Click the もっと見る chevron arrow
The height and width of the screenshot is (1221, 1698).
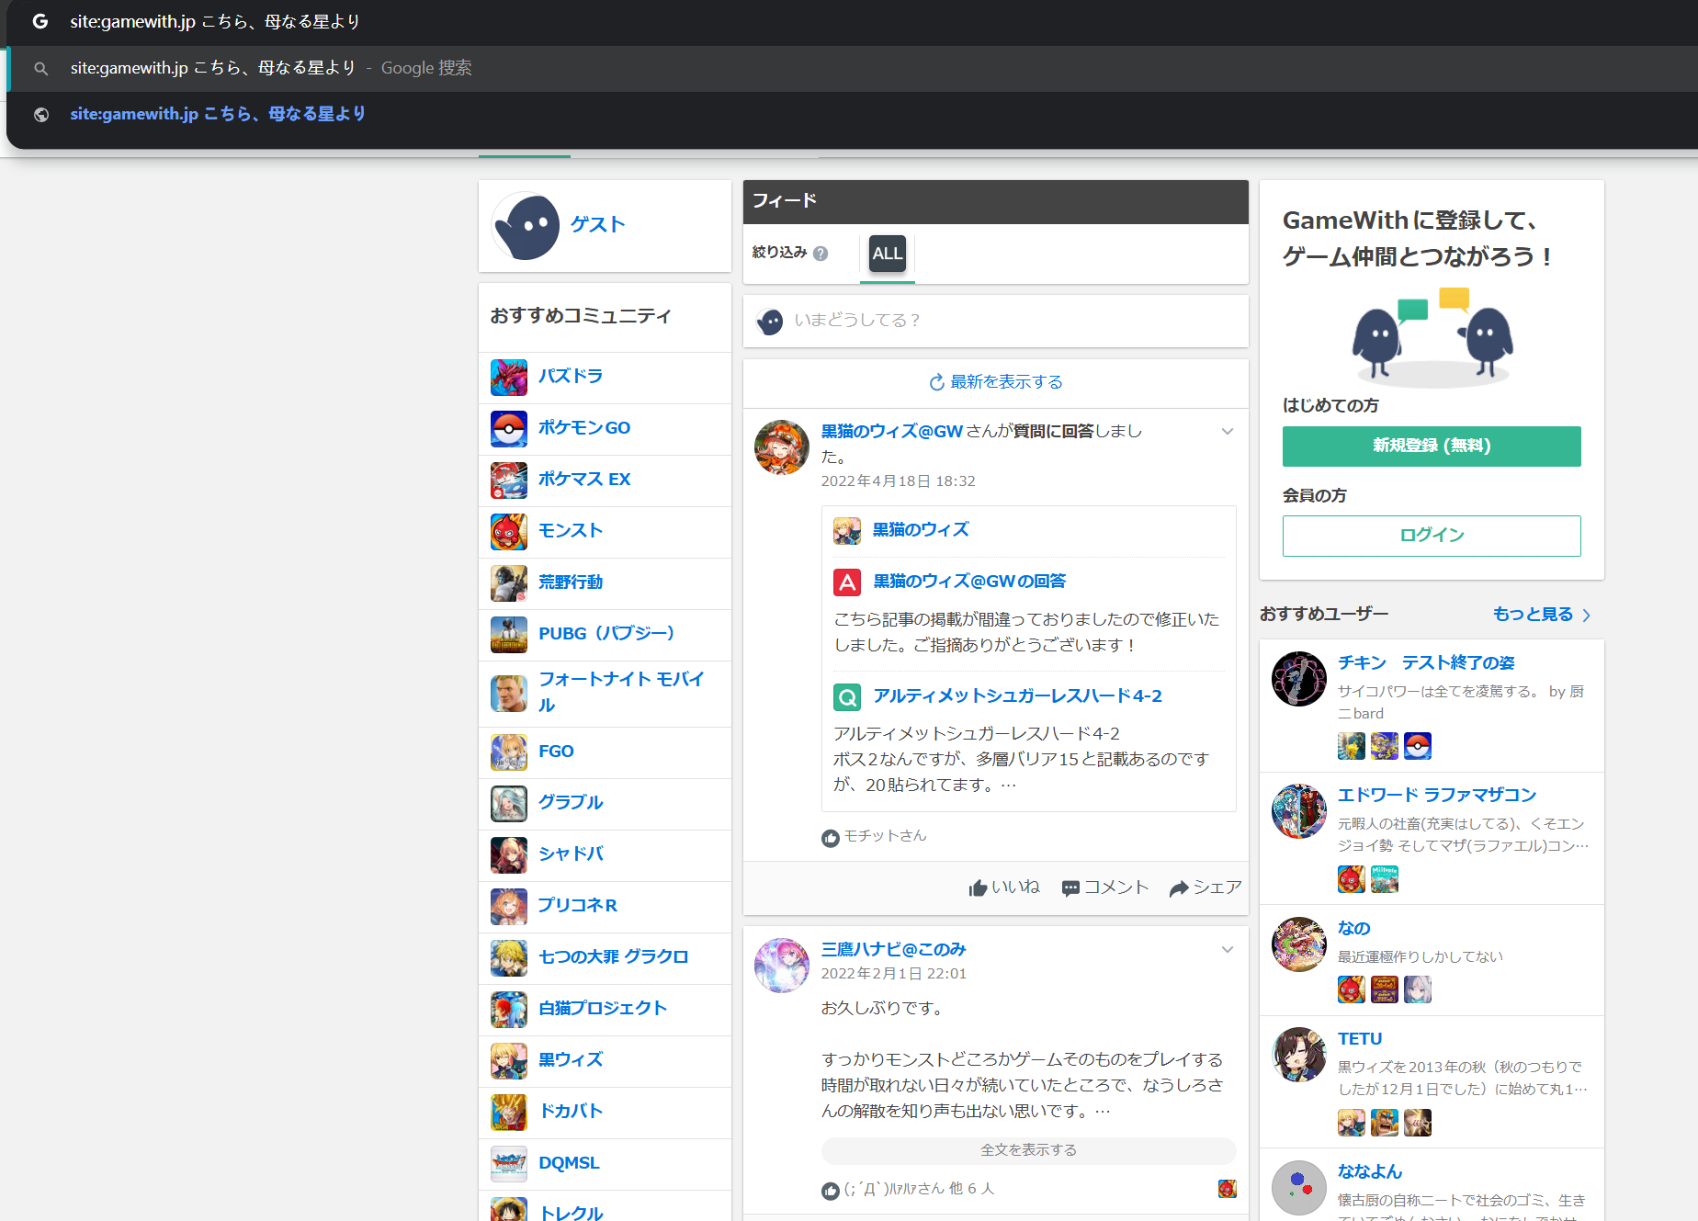(1587, 615)
